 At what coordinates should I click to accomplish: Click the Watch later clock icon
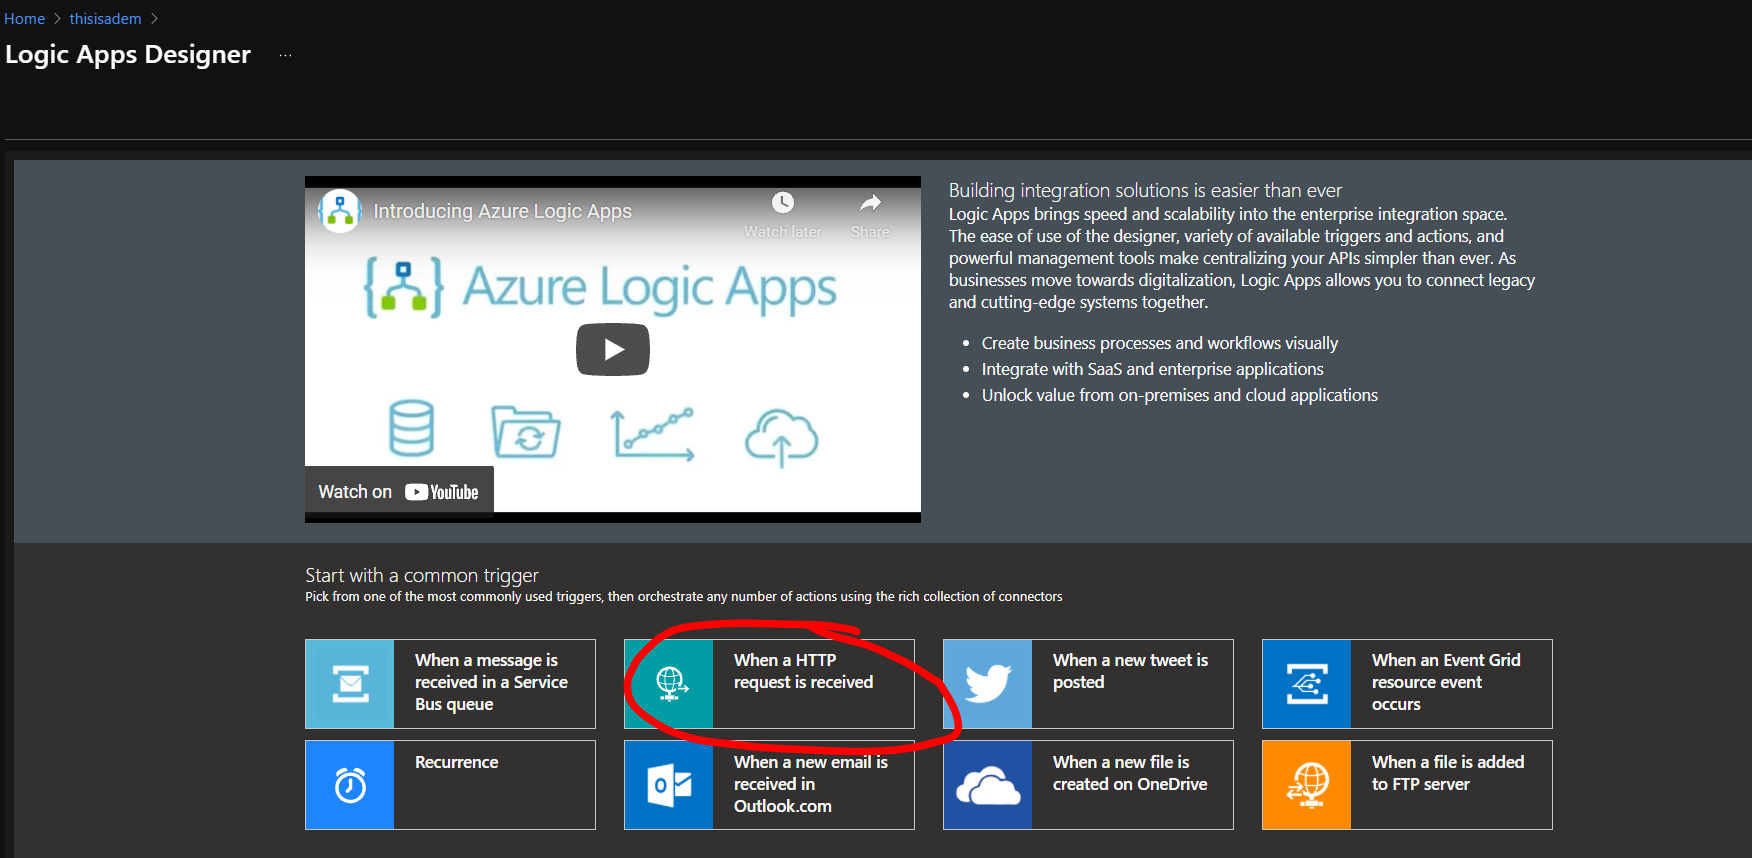coord(783,203)
